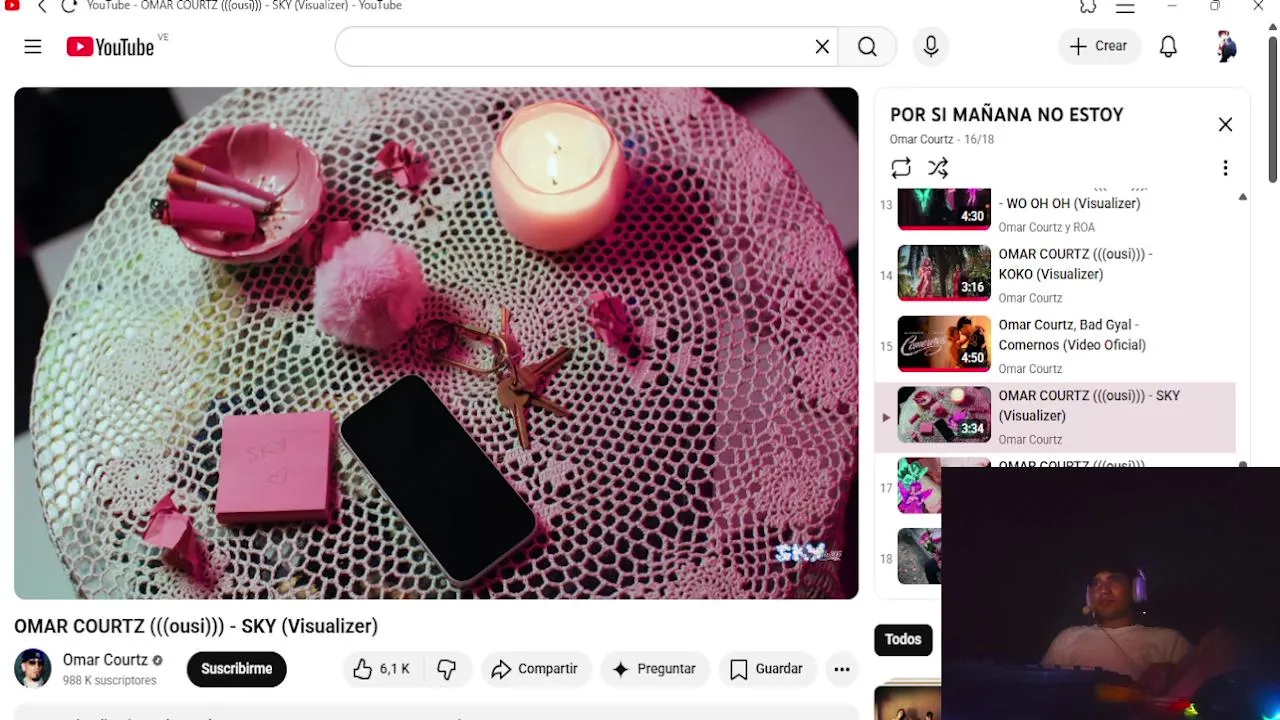Click the playlist scroll-up arrow
1280x720 pixels.
pos(1242,197)
